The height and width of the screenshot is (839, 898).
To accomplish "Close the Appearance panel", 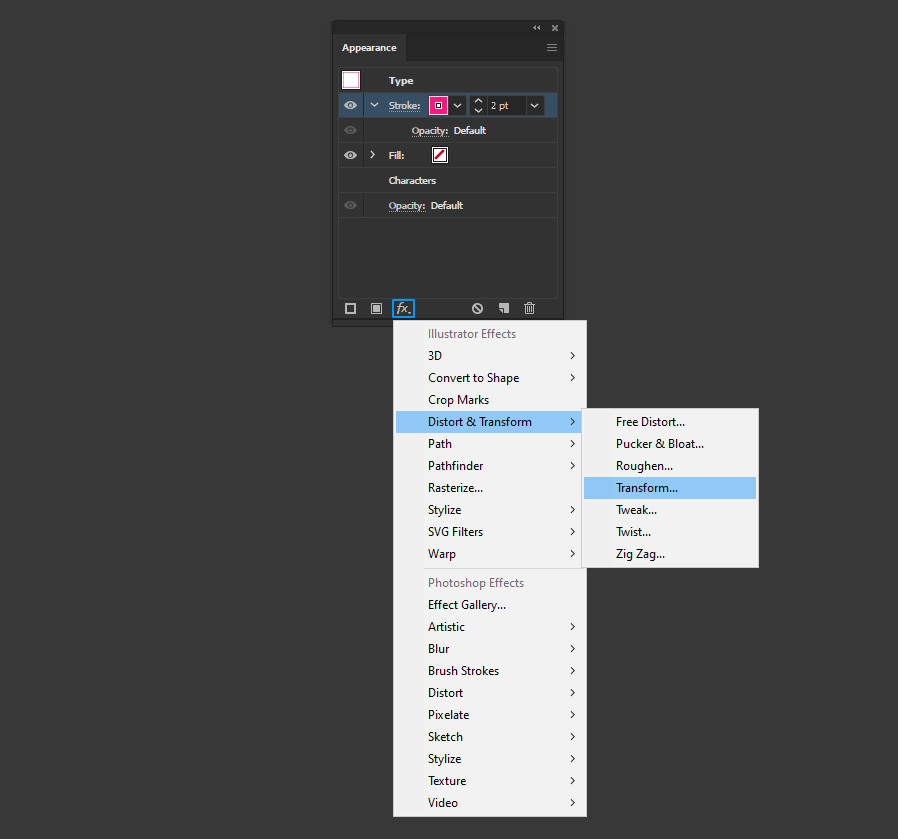I will click(x=555, y=27).
